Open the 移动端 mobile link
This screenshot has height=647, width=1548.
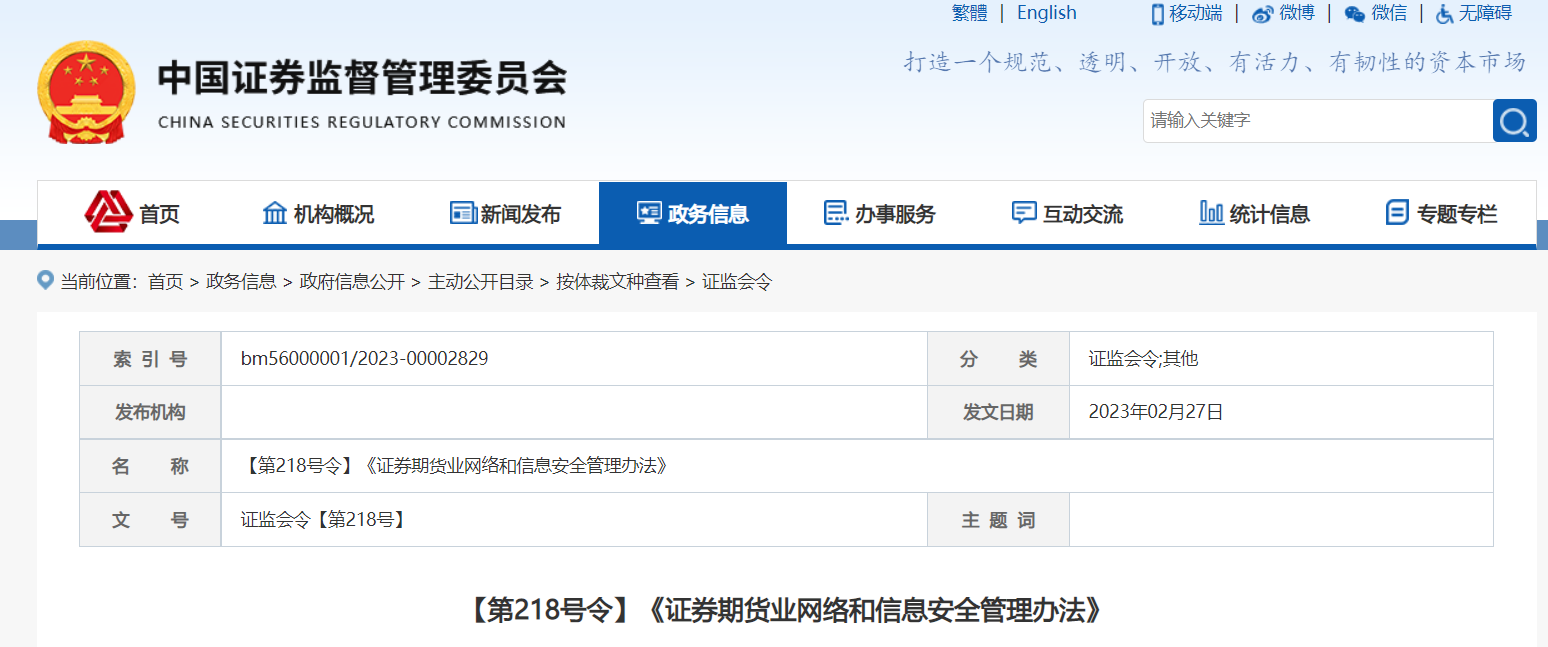click(x=1196, y=13)
